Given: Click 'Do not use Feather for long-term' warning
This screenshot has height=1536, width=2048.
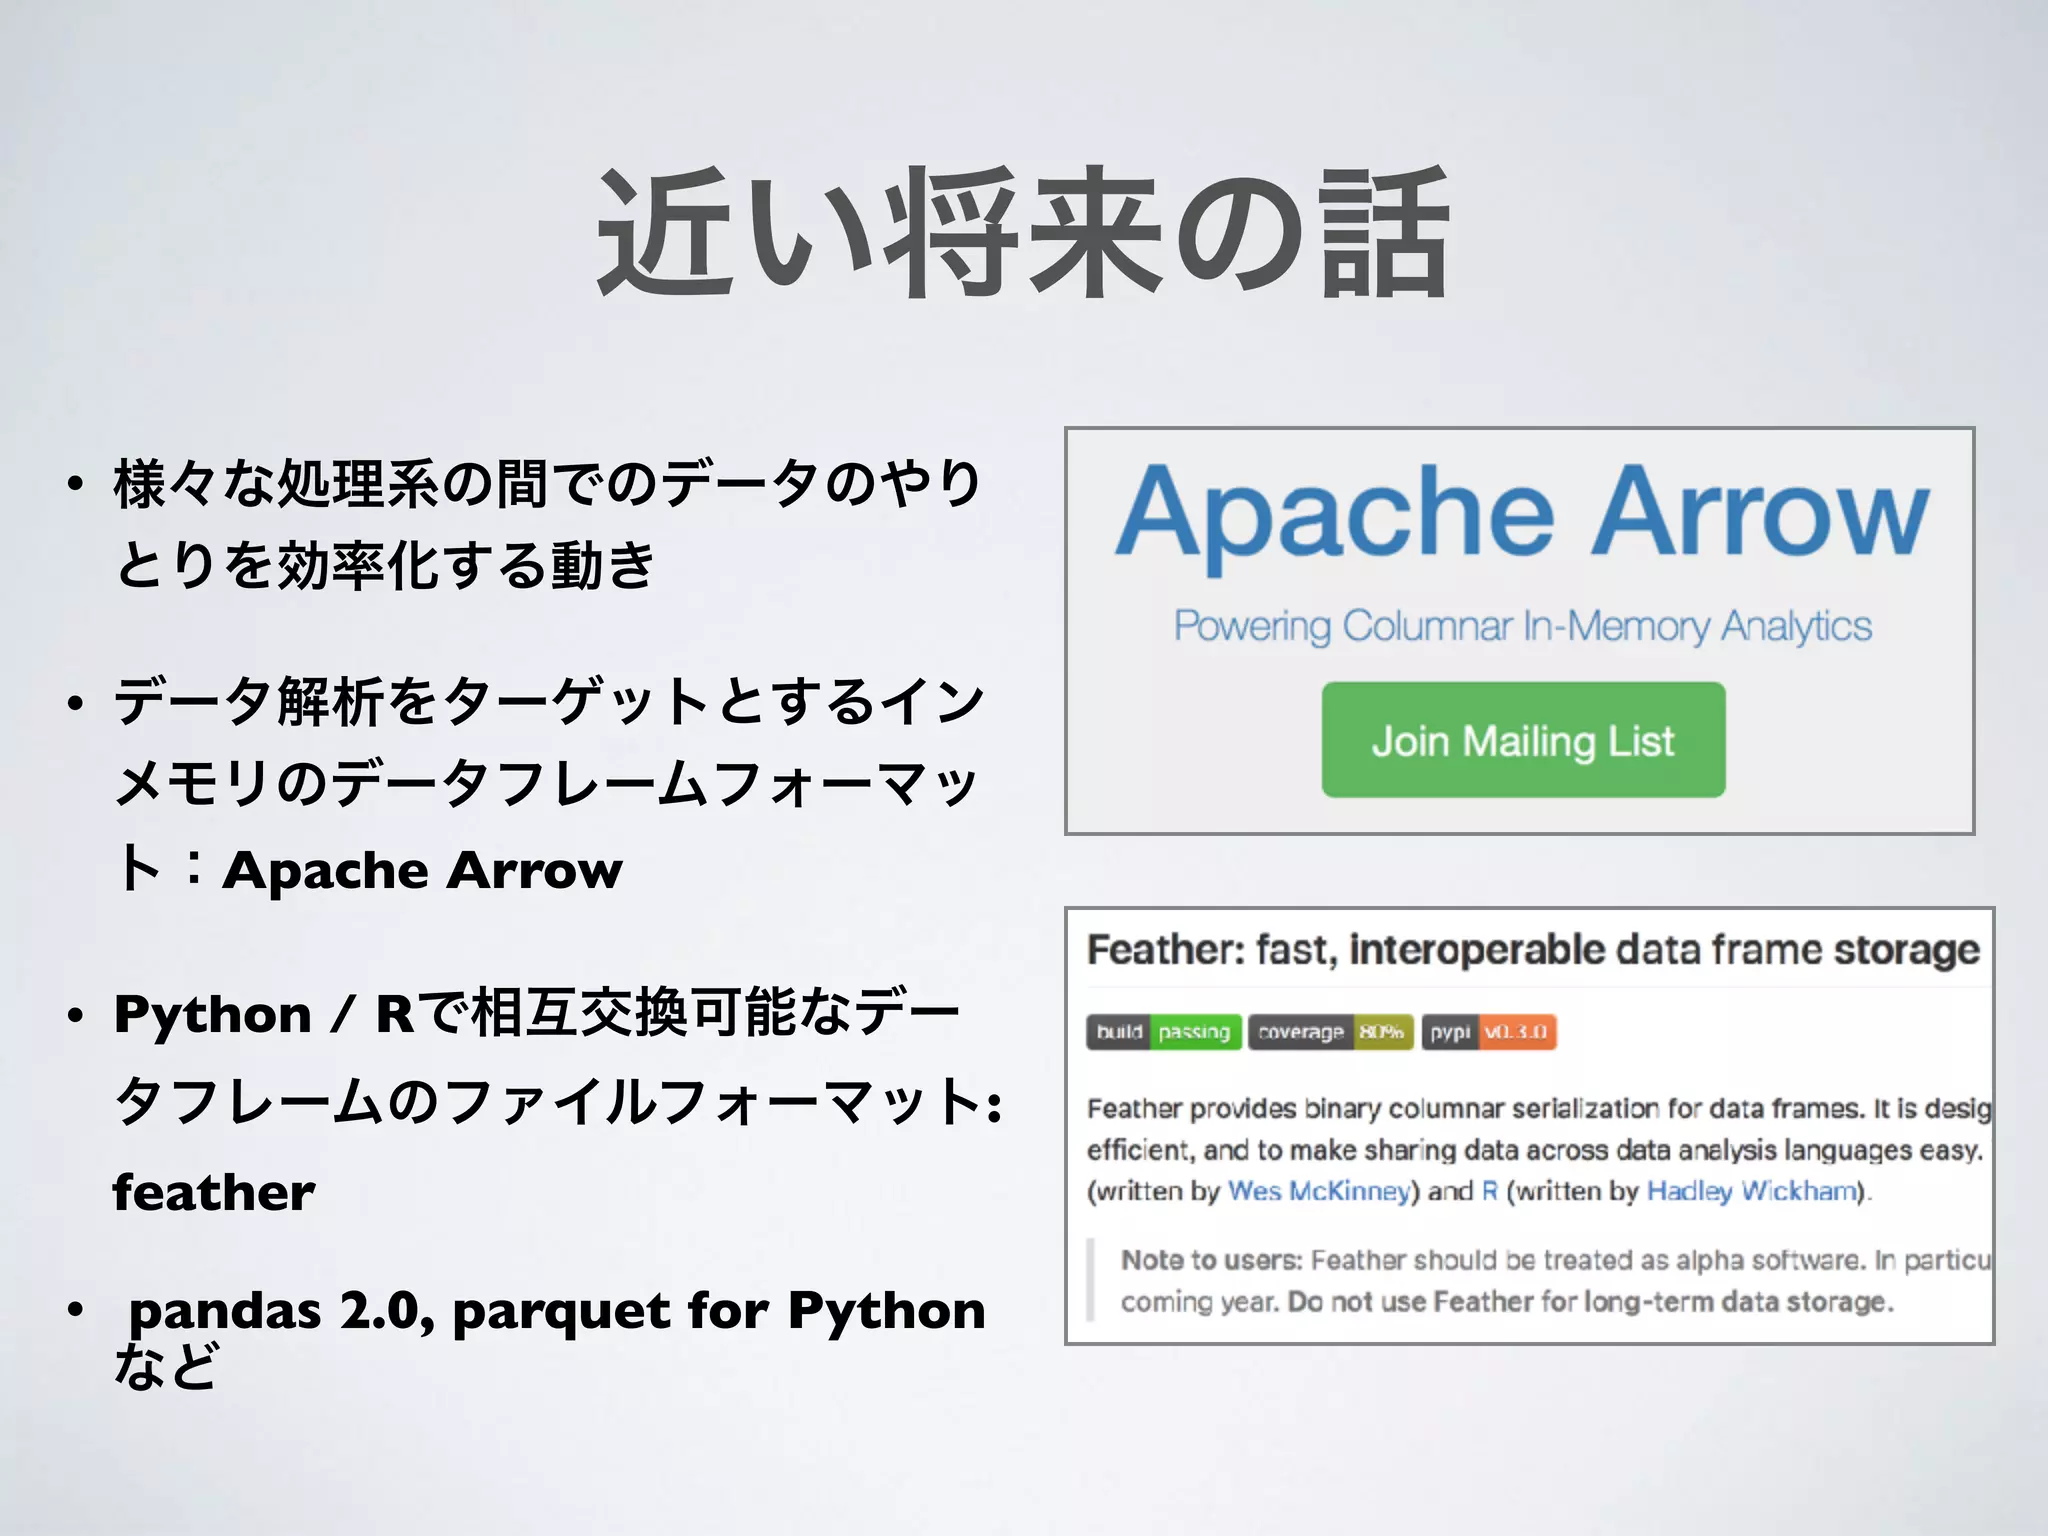Looking at the screenshot, I should 1590,1302.
